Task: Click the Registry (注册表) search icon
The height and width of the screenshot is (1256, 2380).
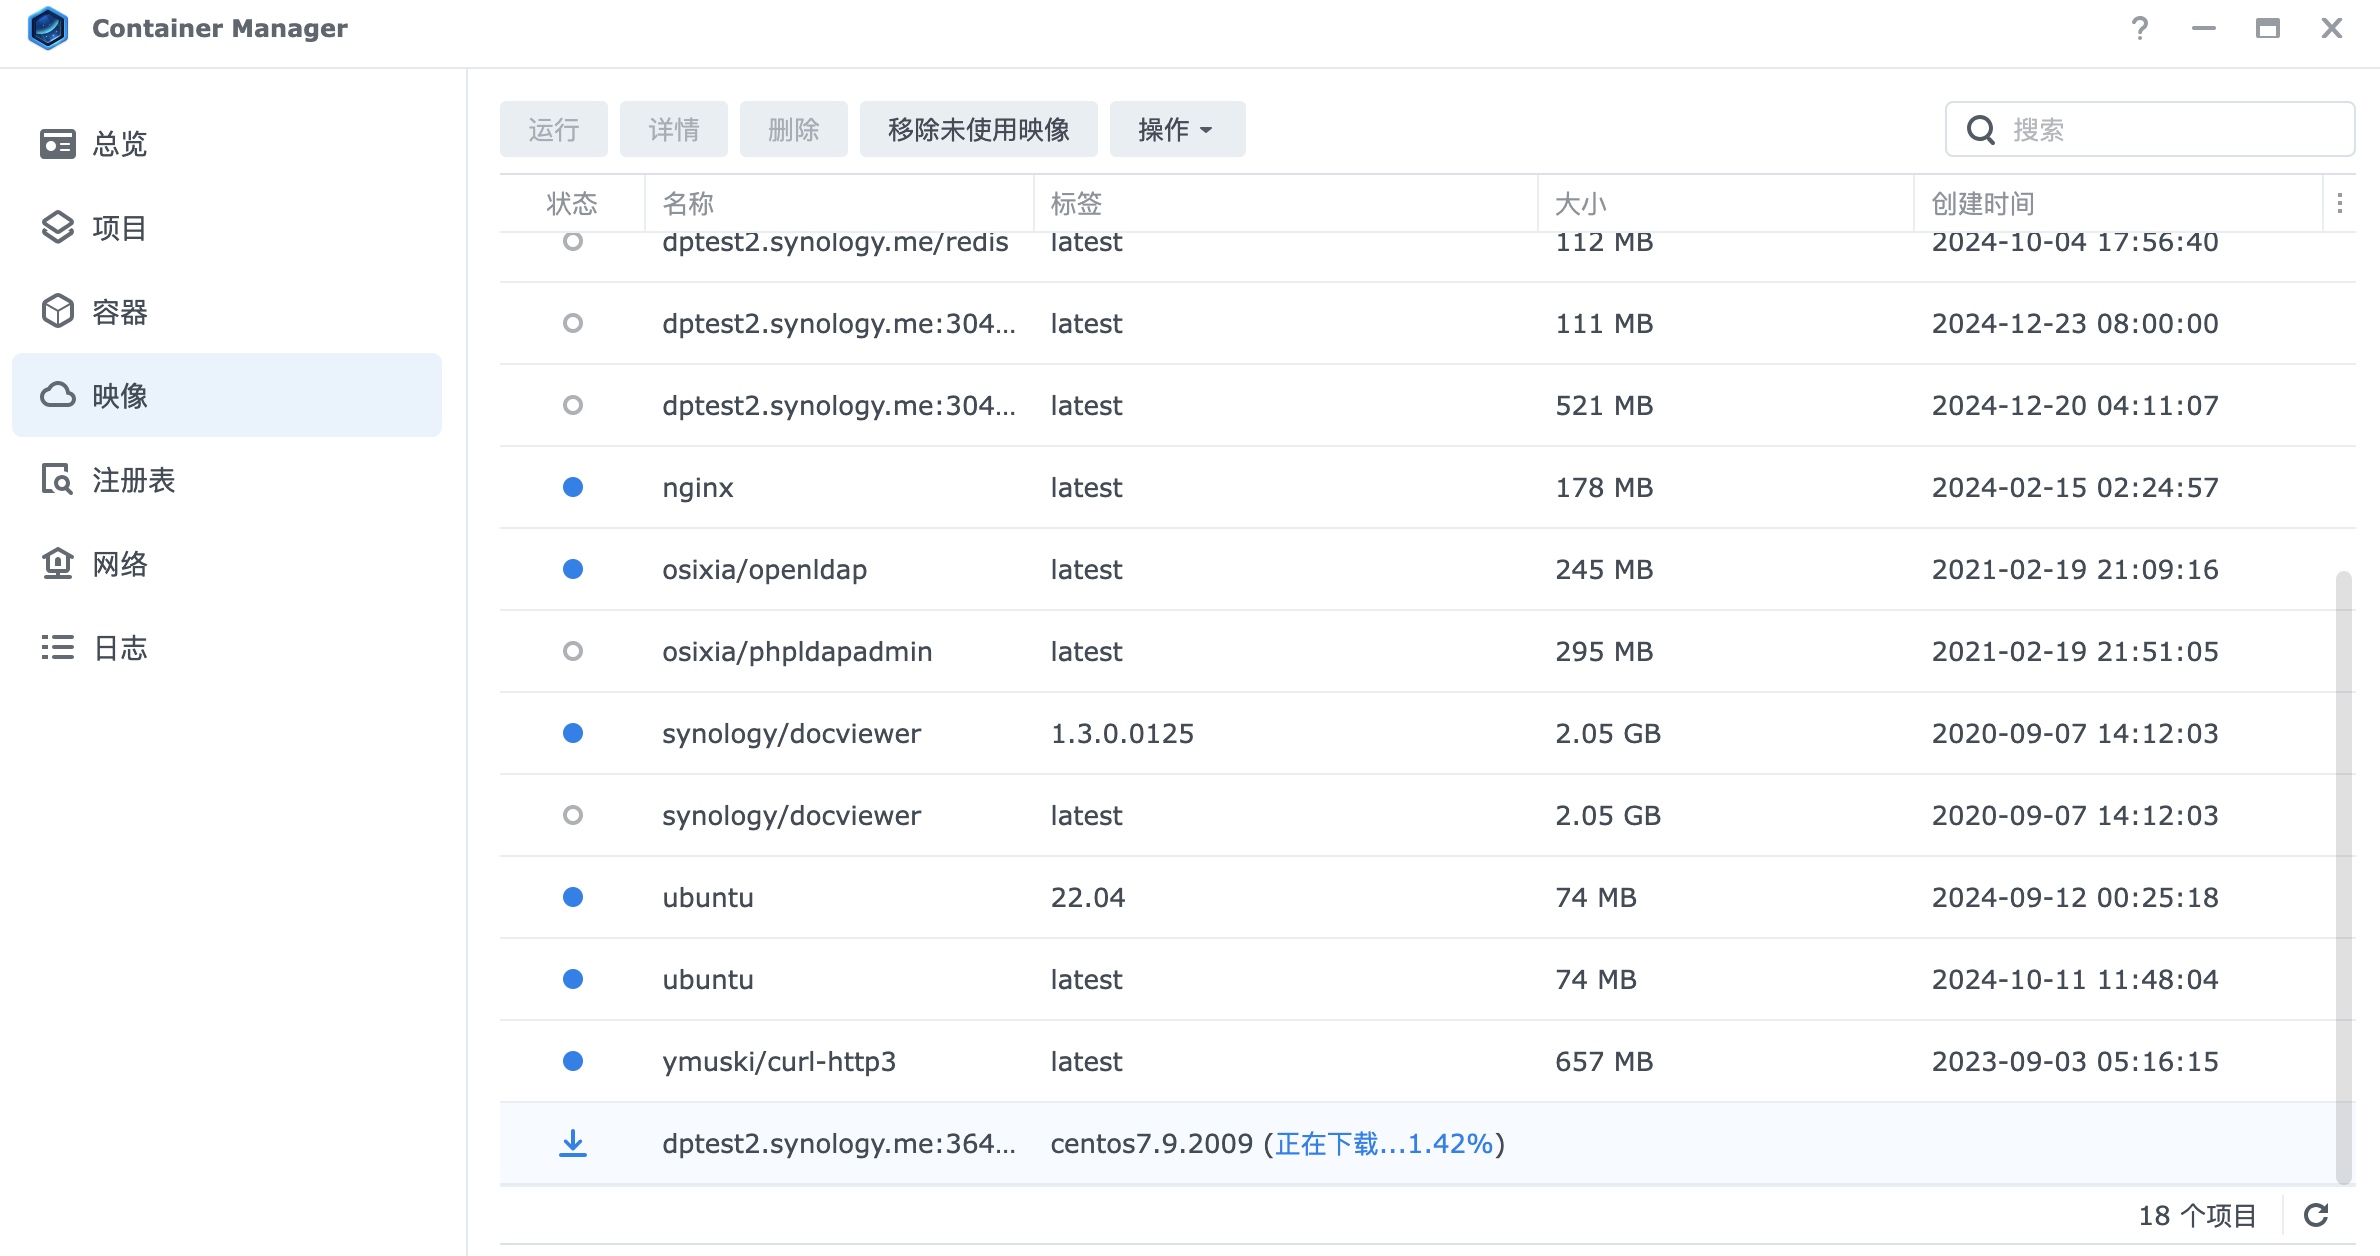Action: click(x=58, y=480)
